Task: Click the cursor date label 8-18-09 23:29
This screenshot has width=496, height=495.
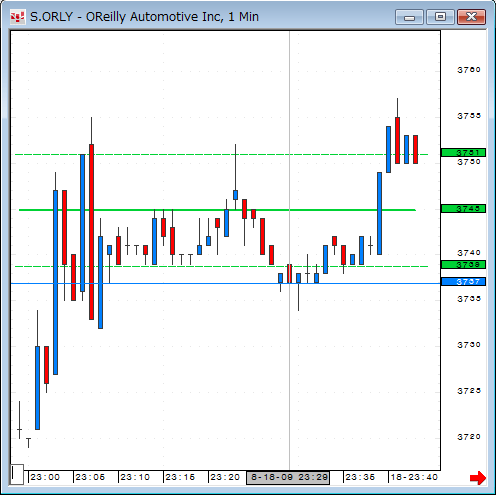Action: point(288,478)
